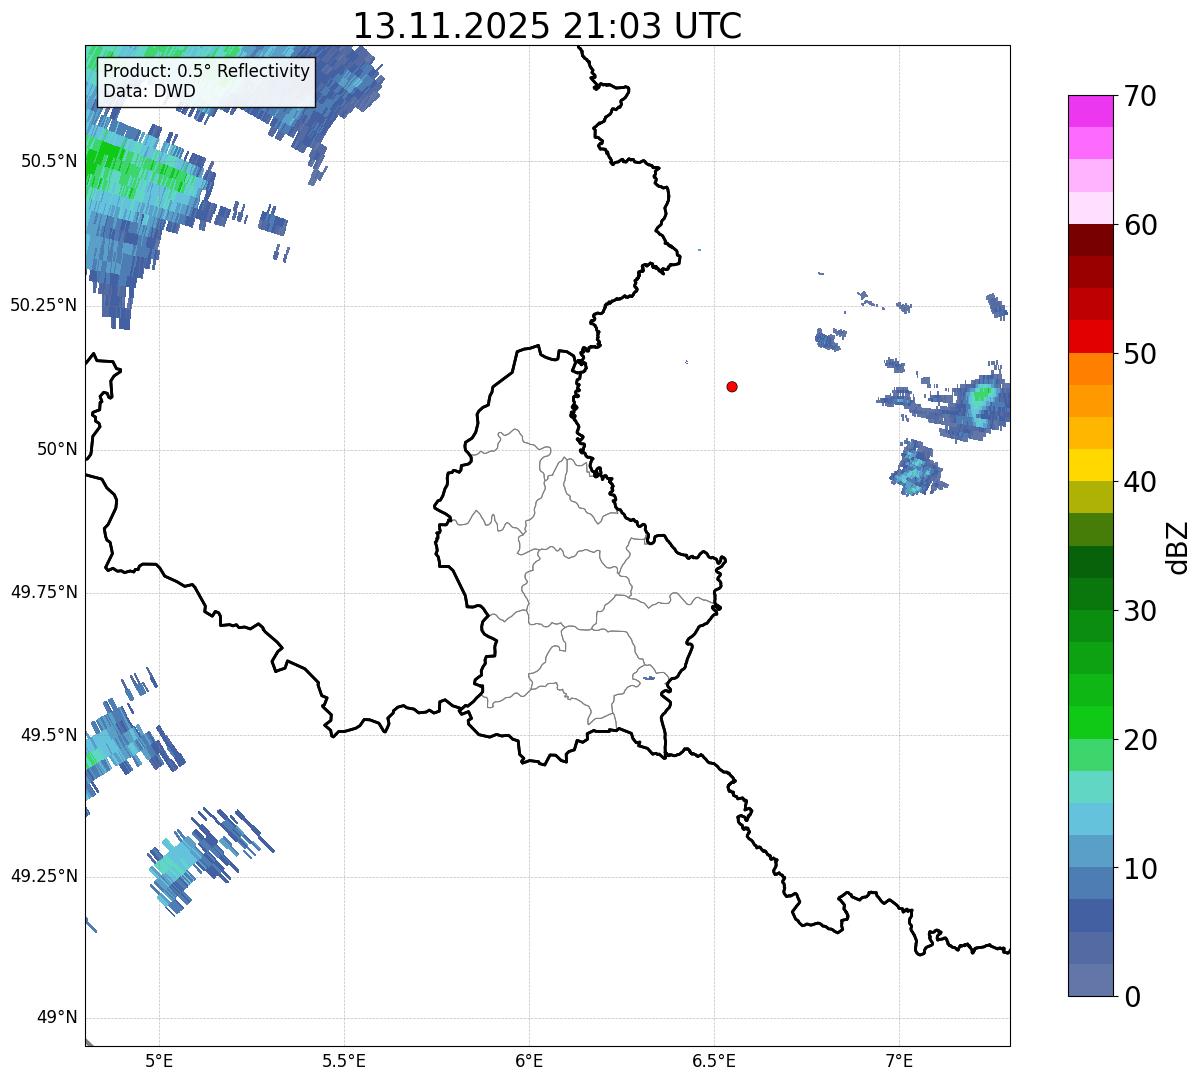This screenshot has height=1081, width=1202.
Task: Click the 49°N latitude label
Action: pos(57,1018)
